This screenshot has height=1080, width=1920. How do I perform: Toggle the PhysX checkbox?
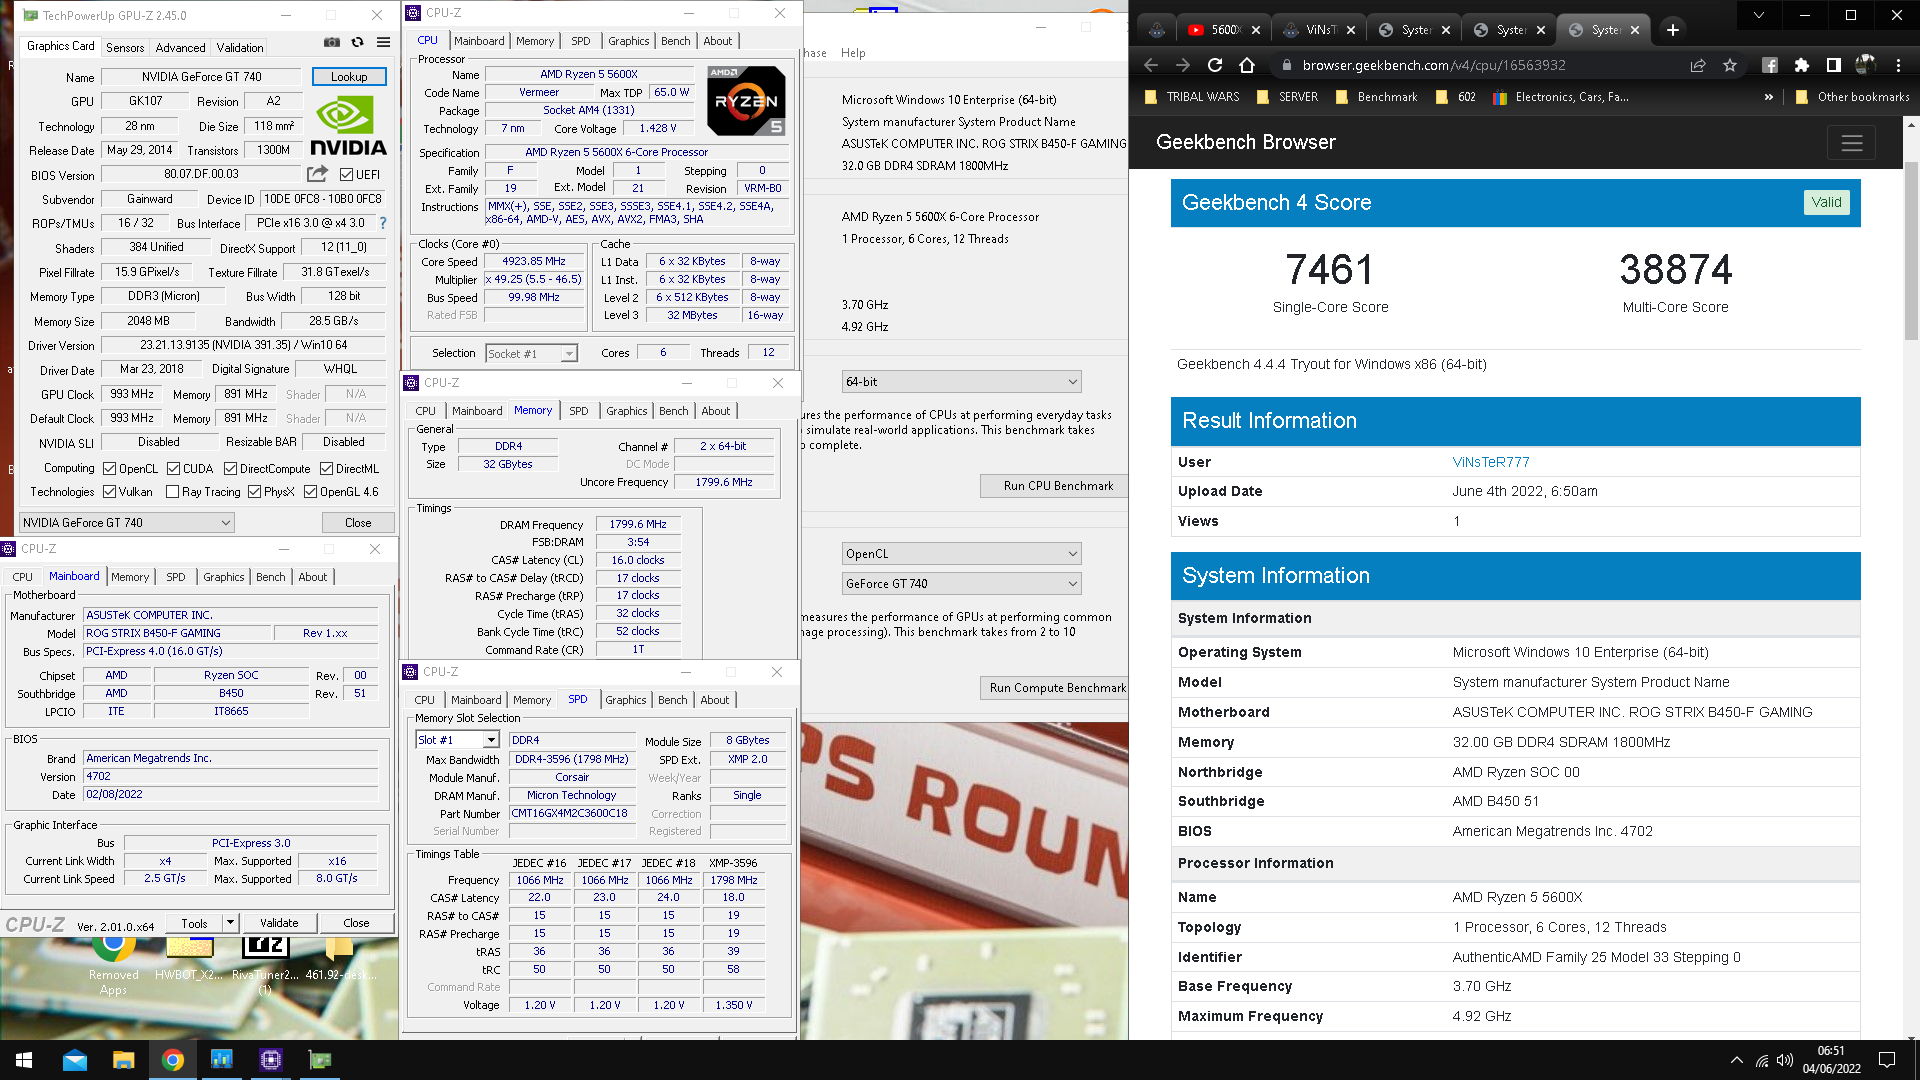pos(254,491)
